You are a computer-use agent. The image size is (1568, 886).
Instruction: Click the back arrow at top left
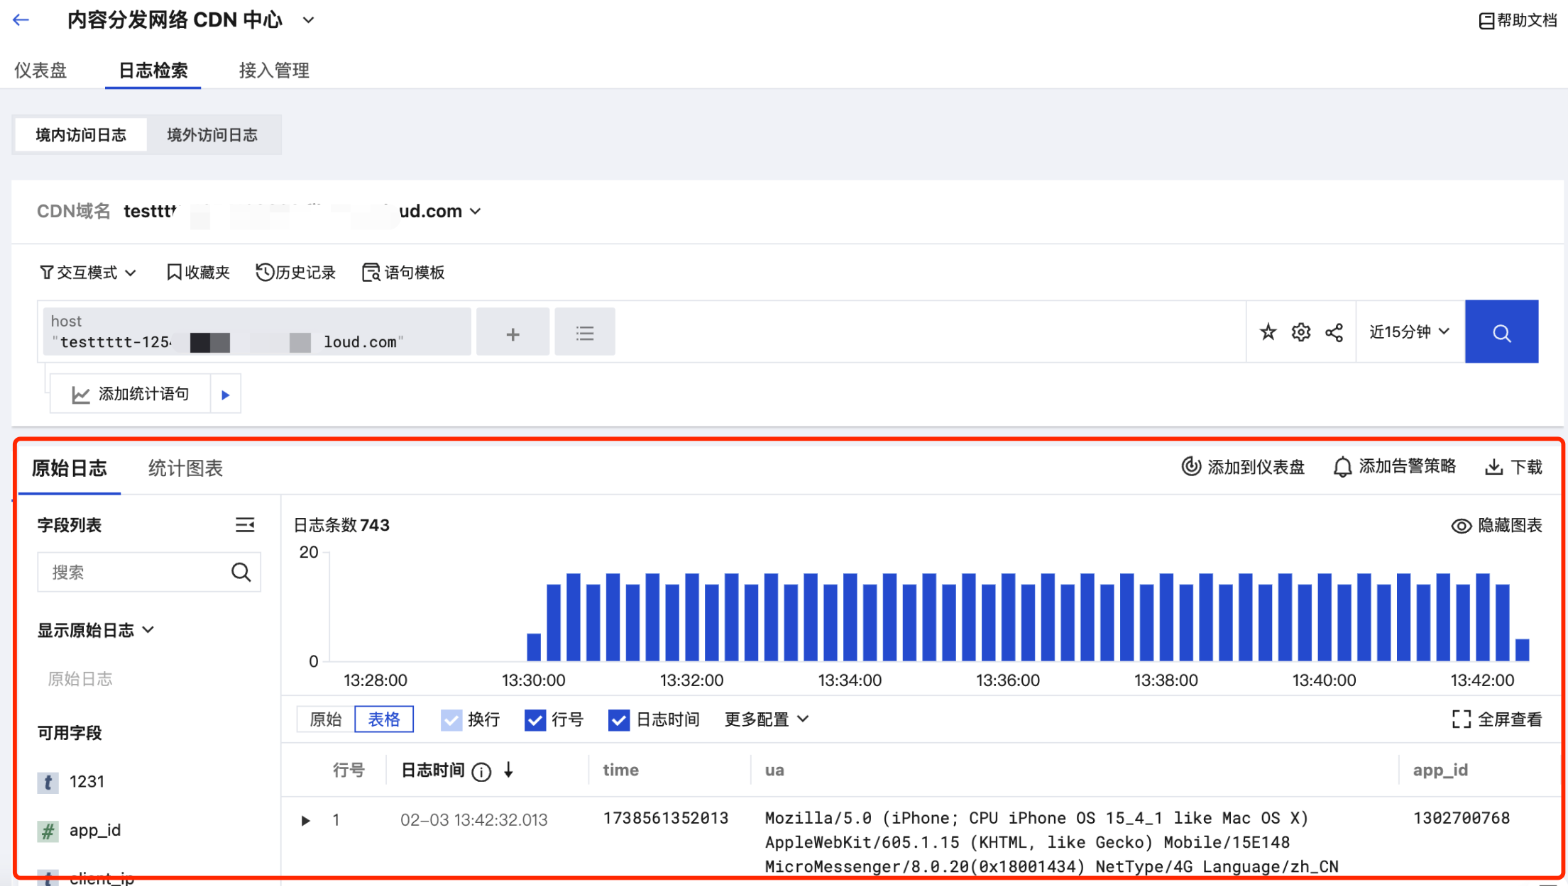[x=21, y=20]
